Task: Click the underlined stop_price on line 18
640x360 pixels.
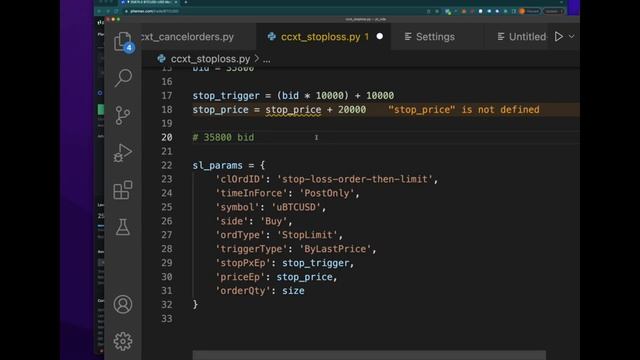Action: click(293, 110)
